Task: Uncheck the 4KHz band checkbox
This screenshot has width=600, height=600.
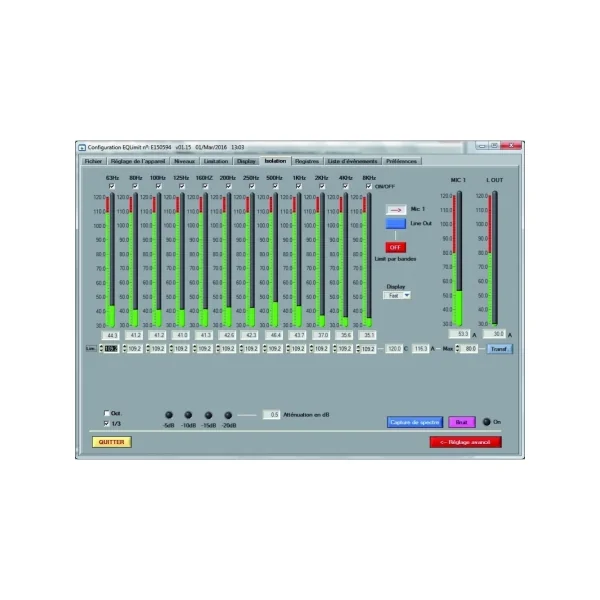Action: [x=346, y=186]
